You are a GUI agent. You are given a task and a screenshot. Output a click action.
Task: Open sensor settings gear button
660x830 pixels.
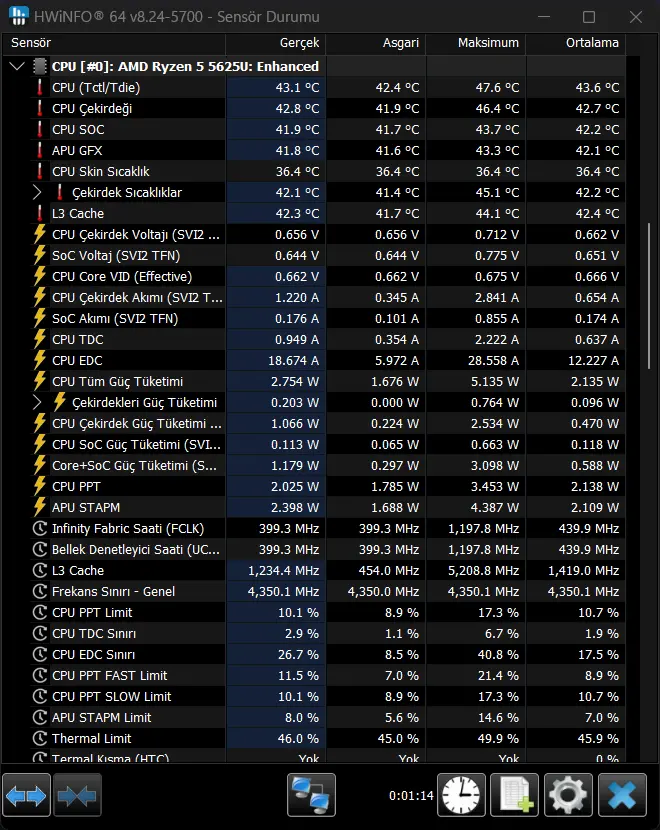[x=568, y=795]
